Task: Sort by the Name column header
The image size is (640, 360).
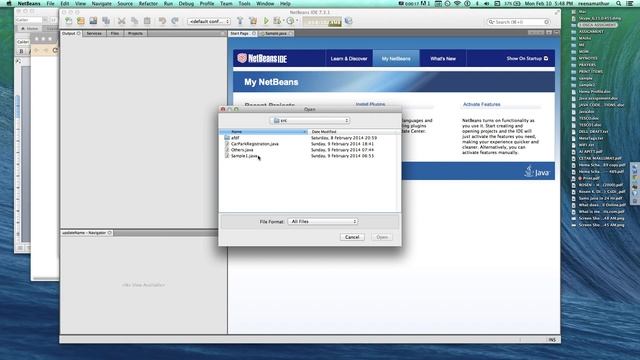Action: coord(264,132)
